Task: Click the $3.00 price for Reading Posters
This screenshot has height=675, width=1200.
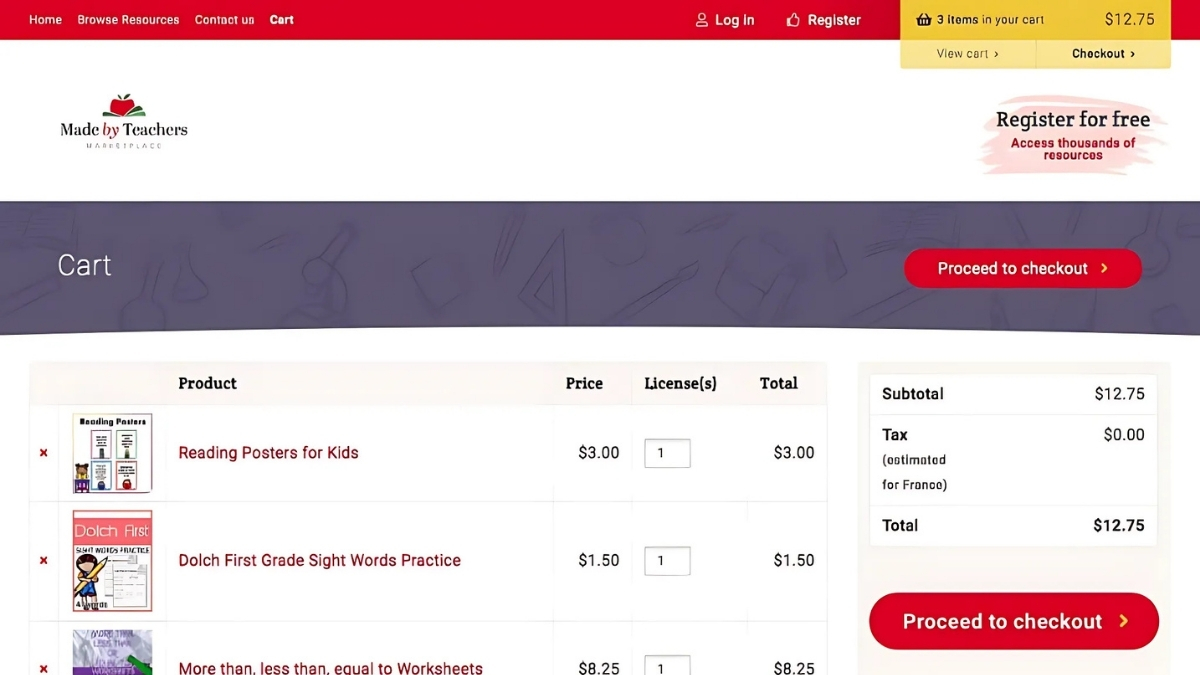Action: click(x=598, y=453)
